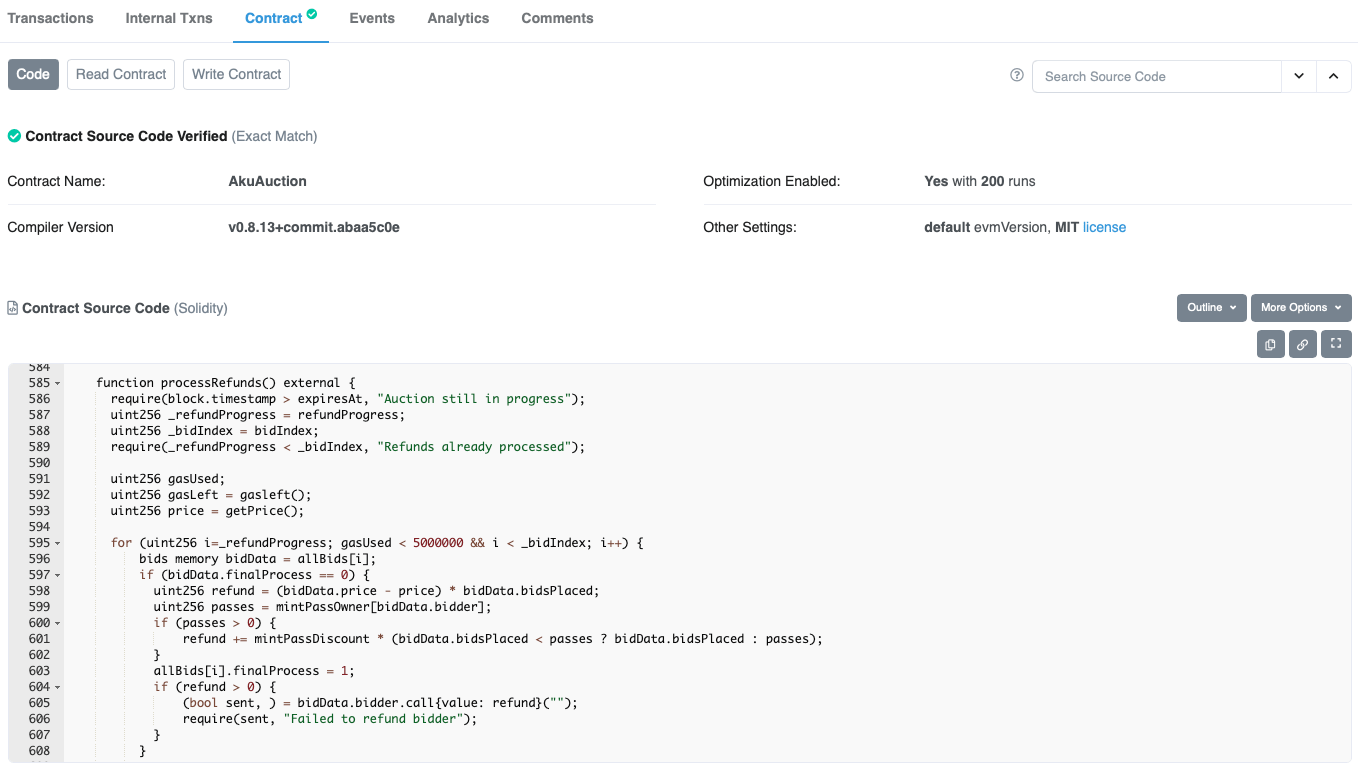Click the green verified checkmark icon
The width and height of the screenshot is (1358, 773).
[14, 136]
